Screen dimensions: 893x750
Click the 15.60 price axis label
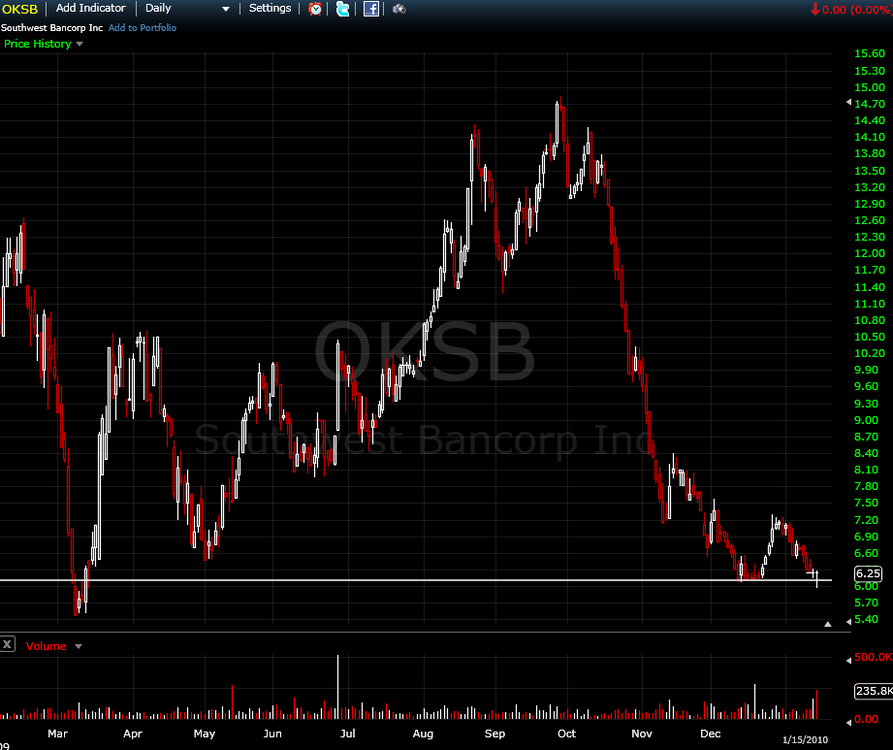point(870,54)
